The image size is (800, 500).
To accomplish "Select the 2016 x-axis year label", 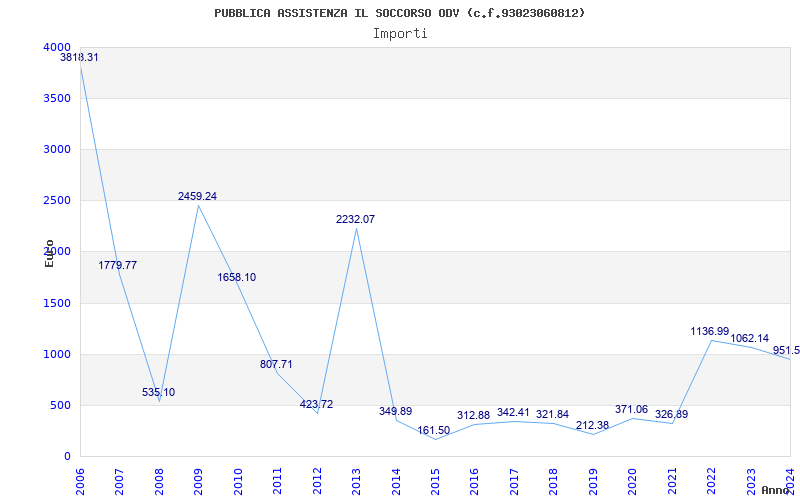I will [474, 481].
